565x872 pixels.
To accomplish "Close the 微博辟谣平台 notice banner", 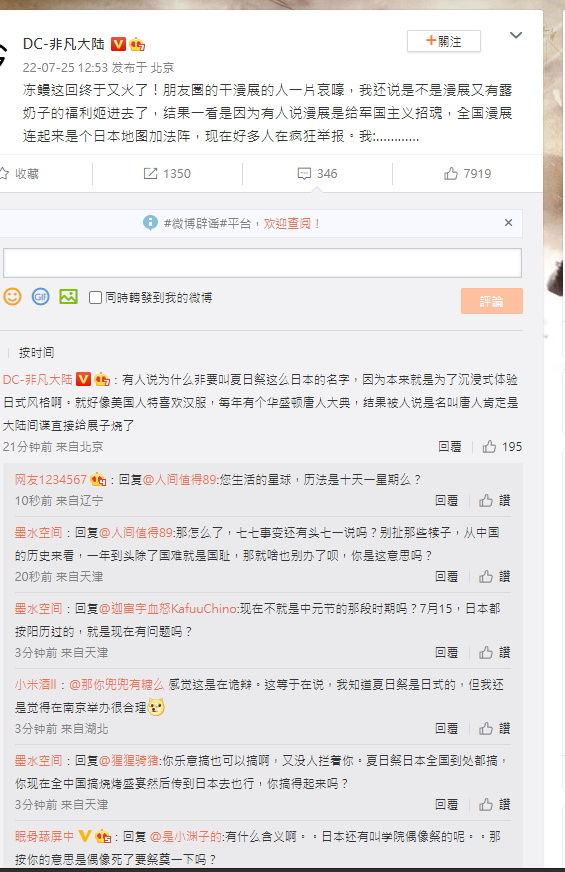I will coord(508,222).
